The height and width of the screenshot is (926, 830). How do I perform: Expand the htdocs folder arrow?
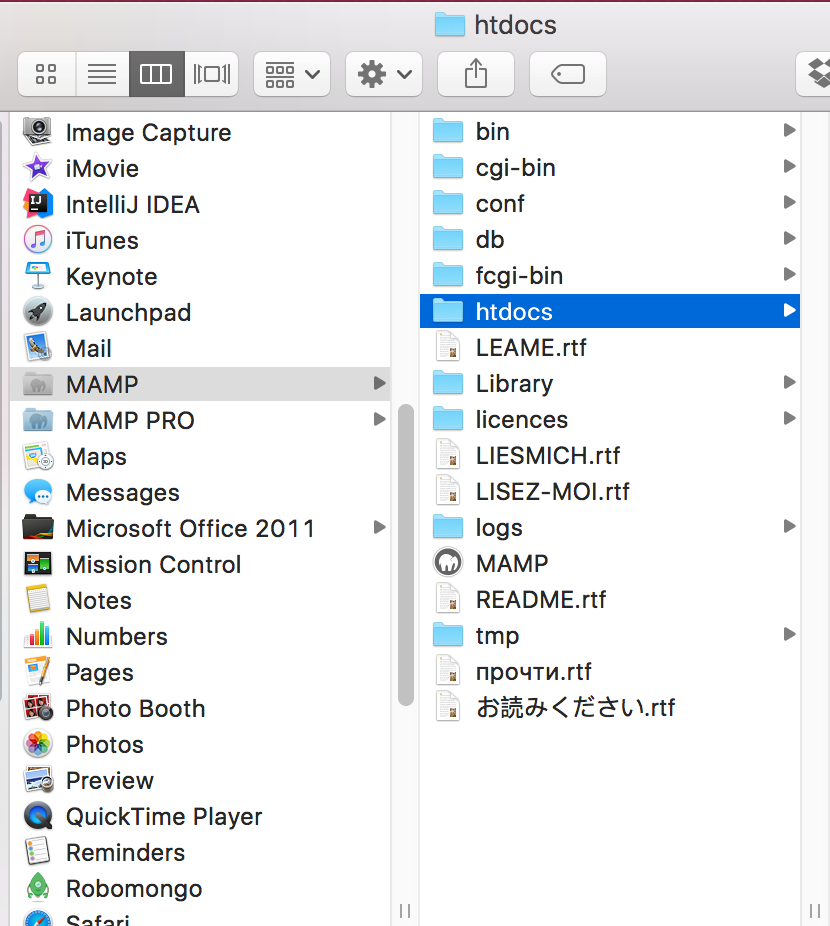click(789, 310)
